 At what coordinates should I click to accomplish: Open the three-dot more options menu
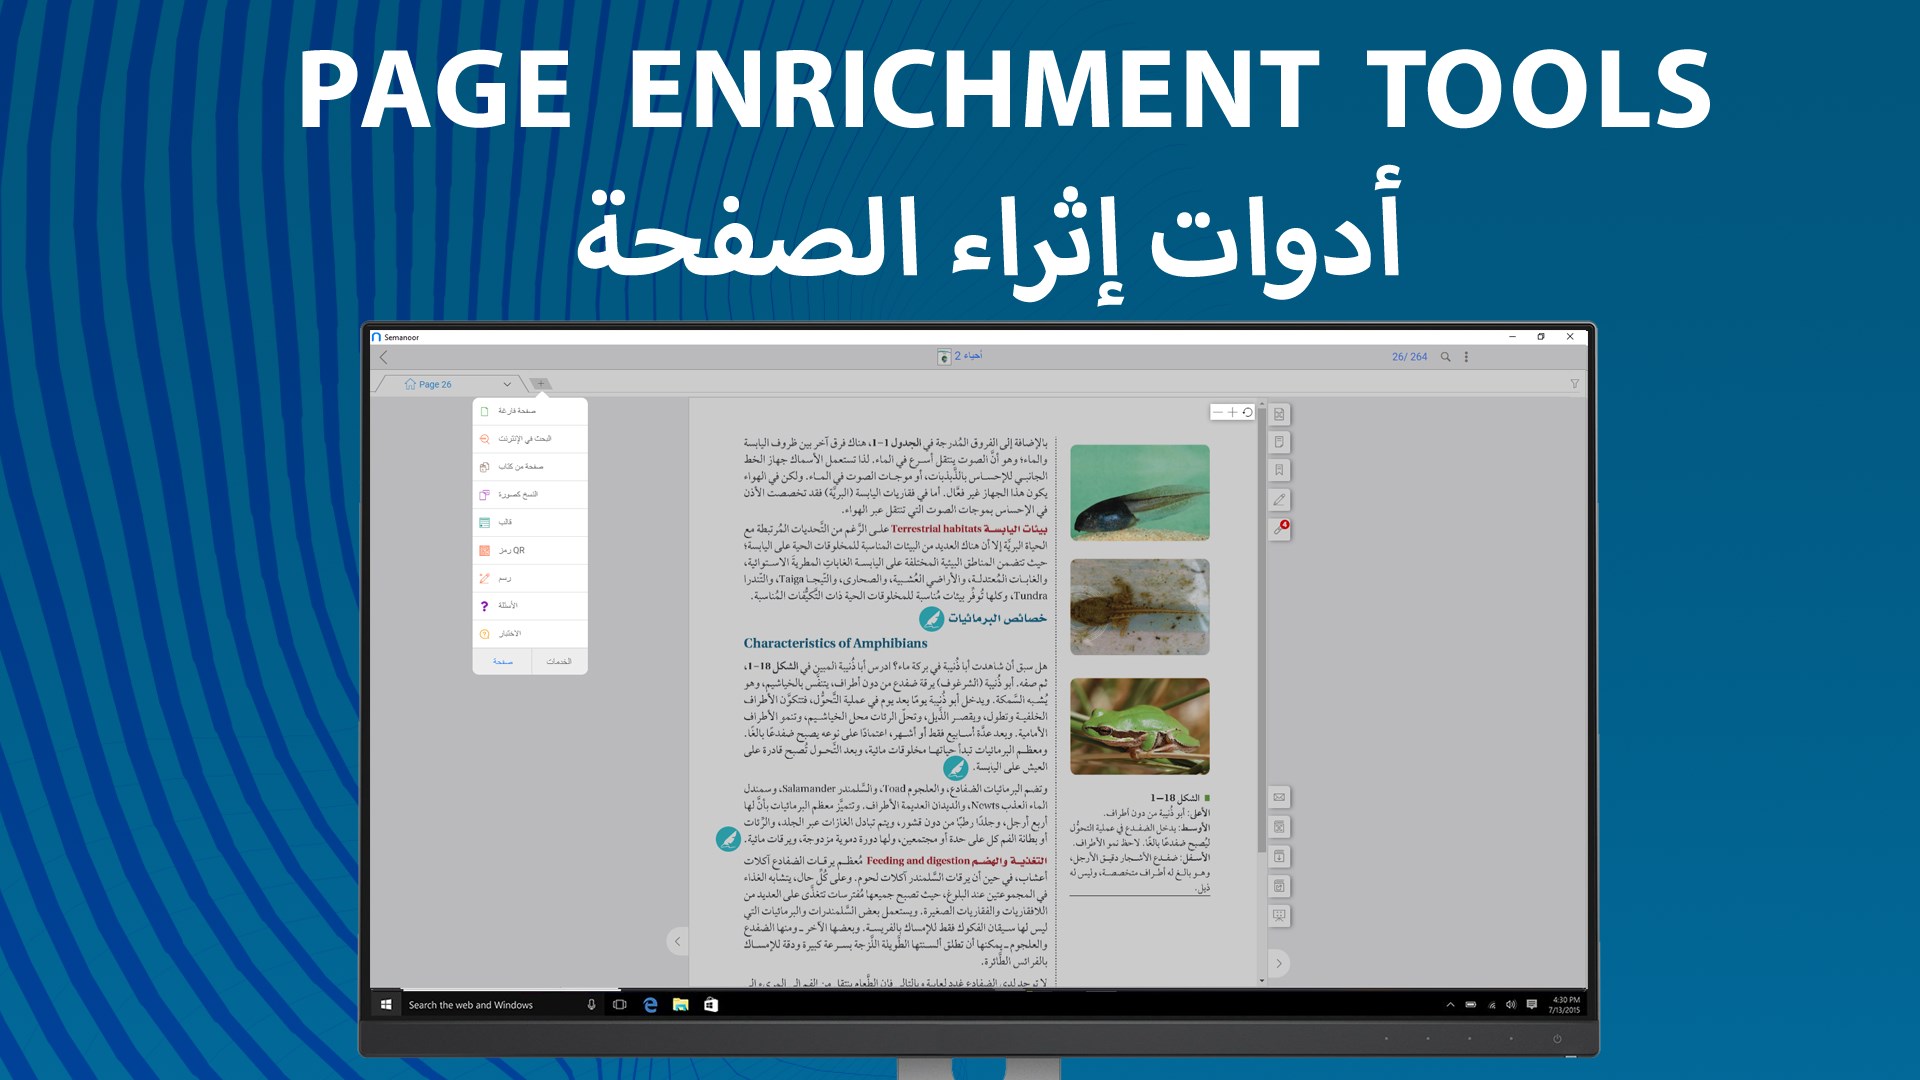1466,357
